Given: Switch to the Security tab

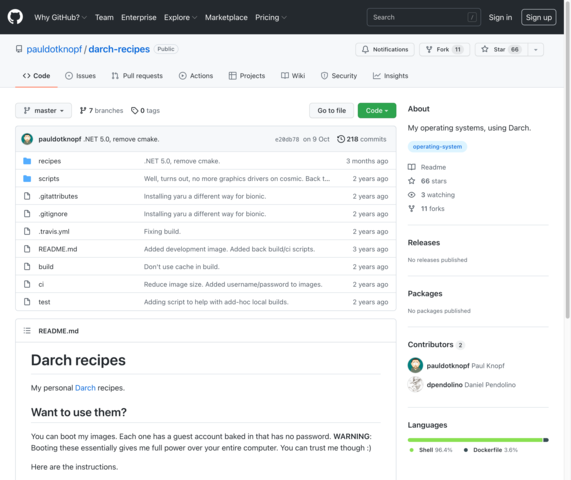Looking at the screenshot, I should [339, 76].
